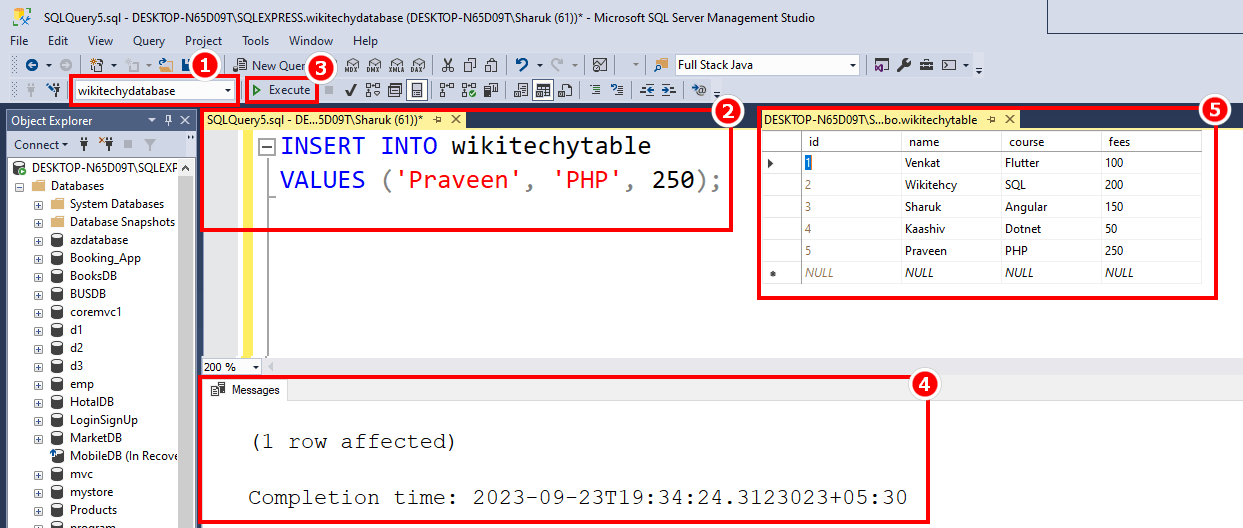
Task: Click the Decrease Indent icon
Action: (647, 90)
